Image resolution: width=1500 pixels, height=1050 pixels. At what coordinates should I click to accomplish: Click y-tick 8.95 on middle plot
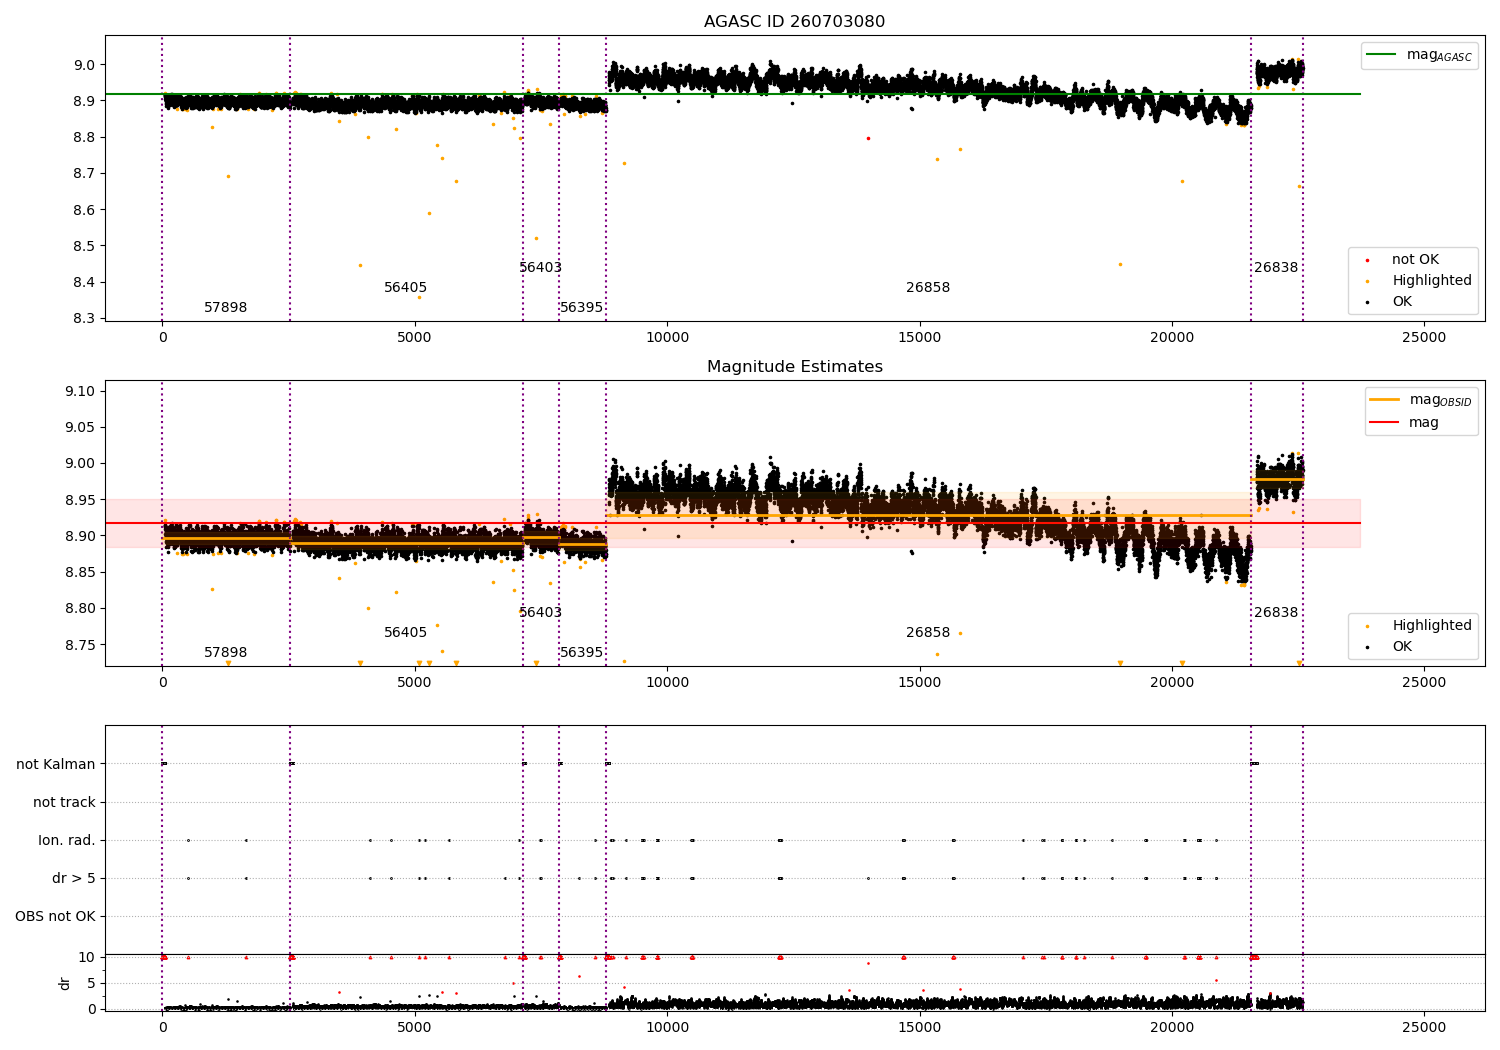pos(80,500)
